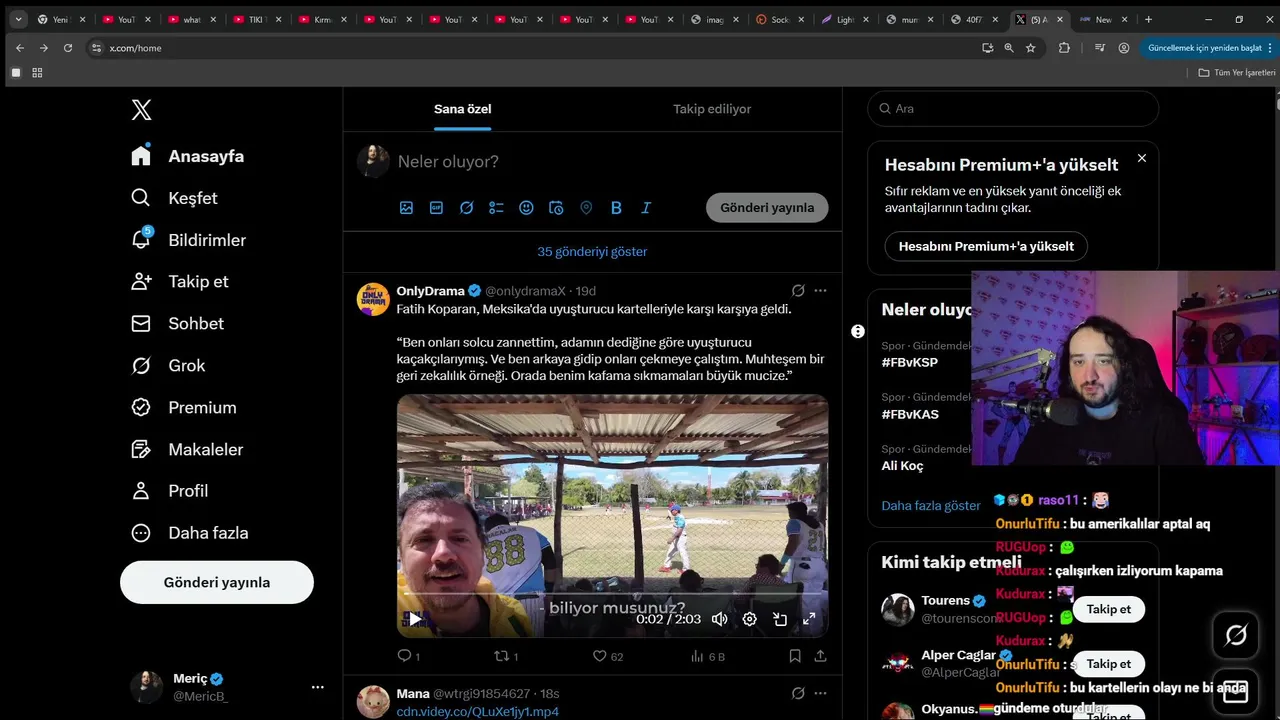
Task: Click the Grok enhance icon in composer
Action: coord(466,208)
